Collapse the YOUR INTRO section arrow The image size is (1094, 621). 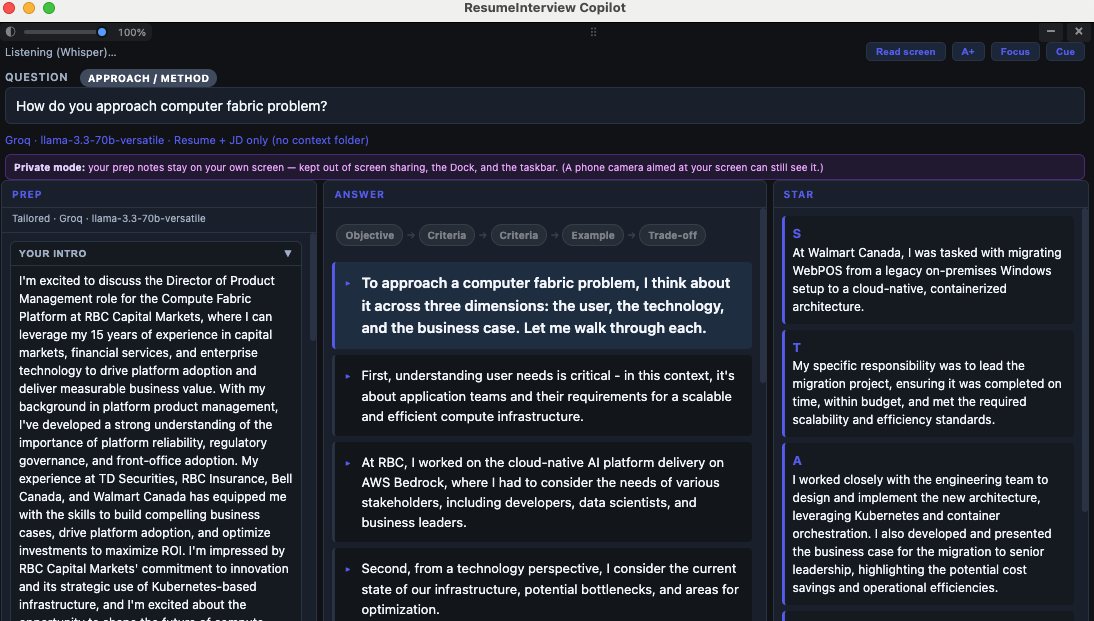point(287,253)
